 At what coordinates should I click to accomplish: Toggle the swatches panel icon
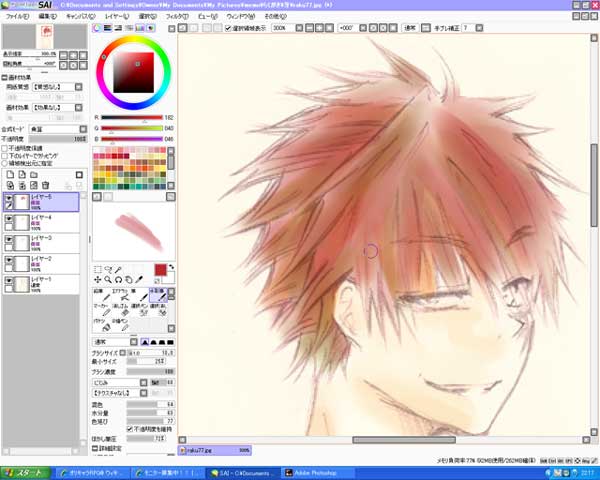(x=140, y=28)
